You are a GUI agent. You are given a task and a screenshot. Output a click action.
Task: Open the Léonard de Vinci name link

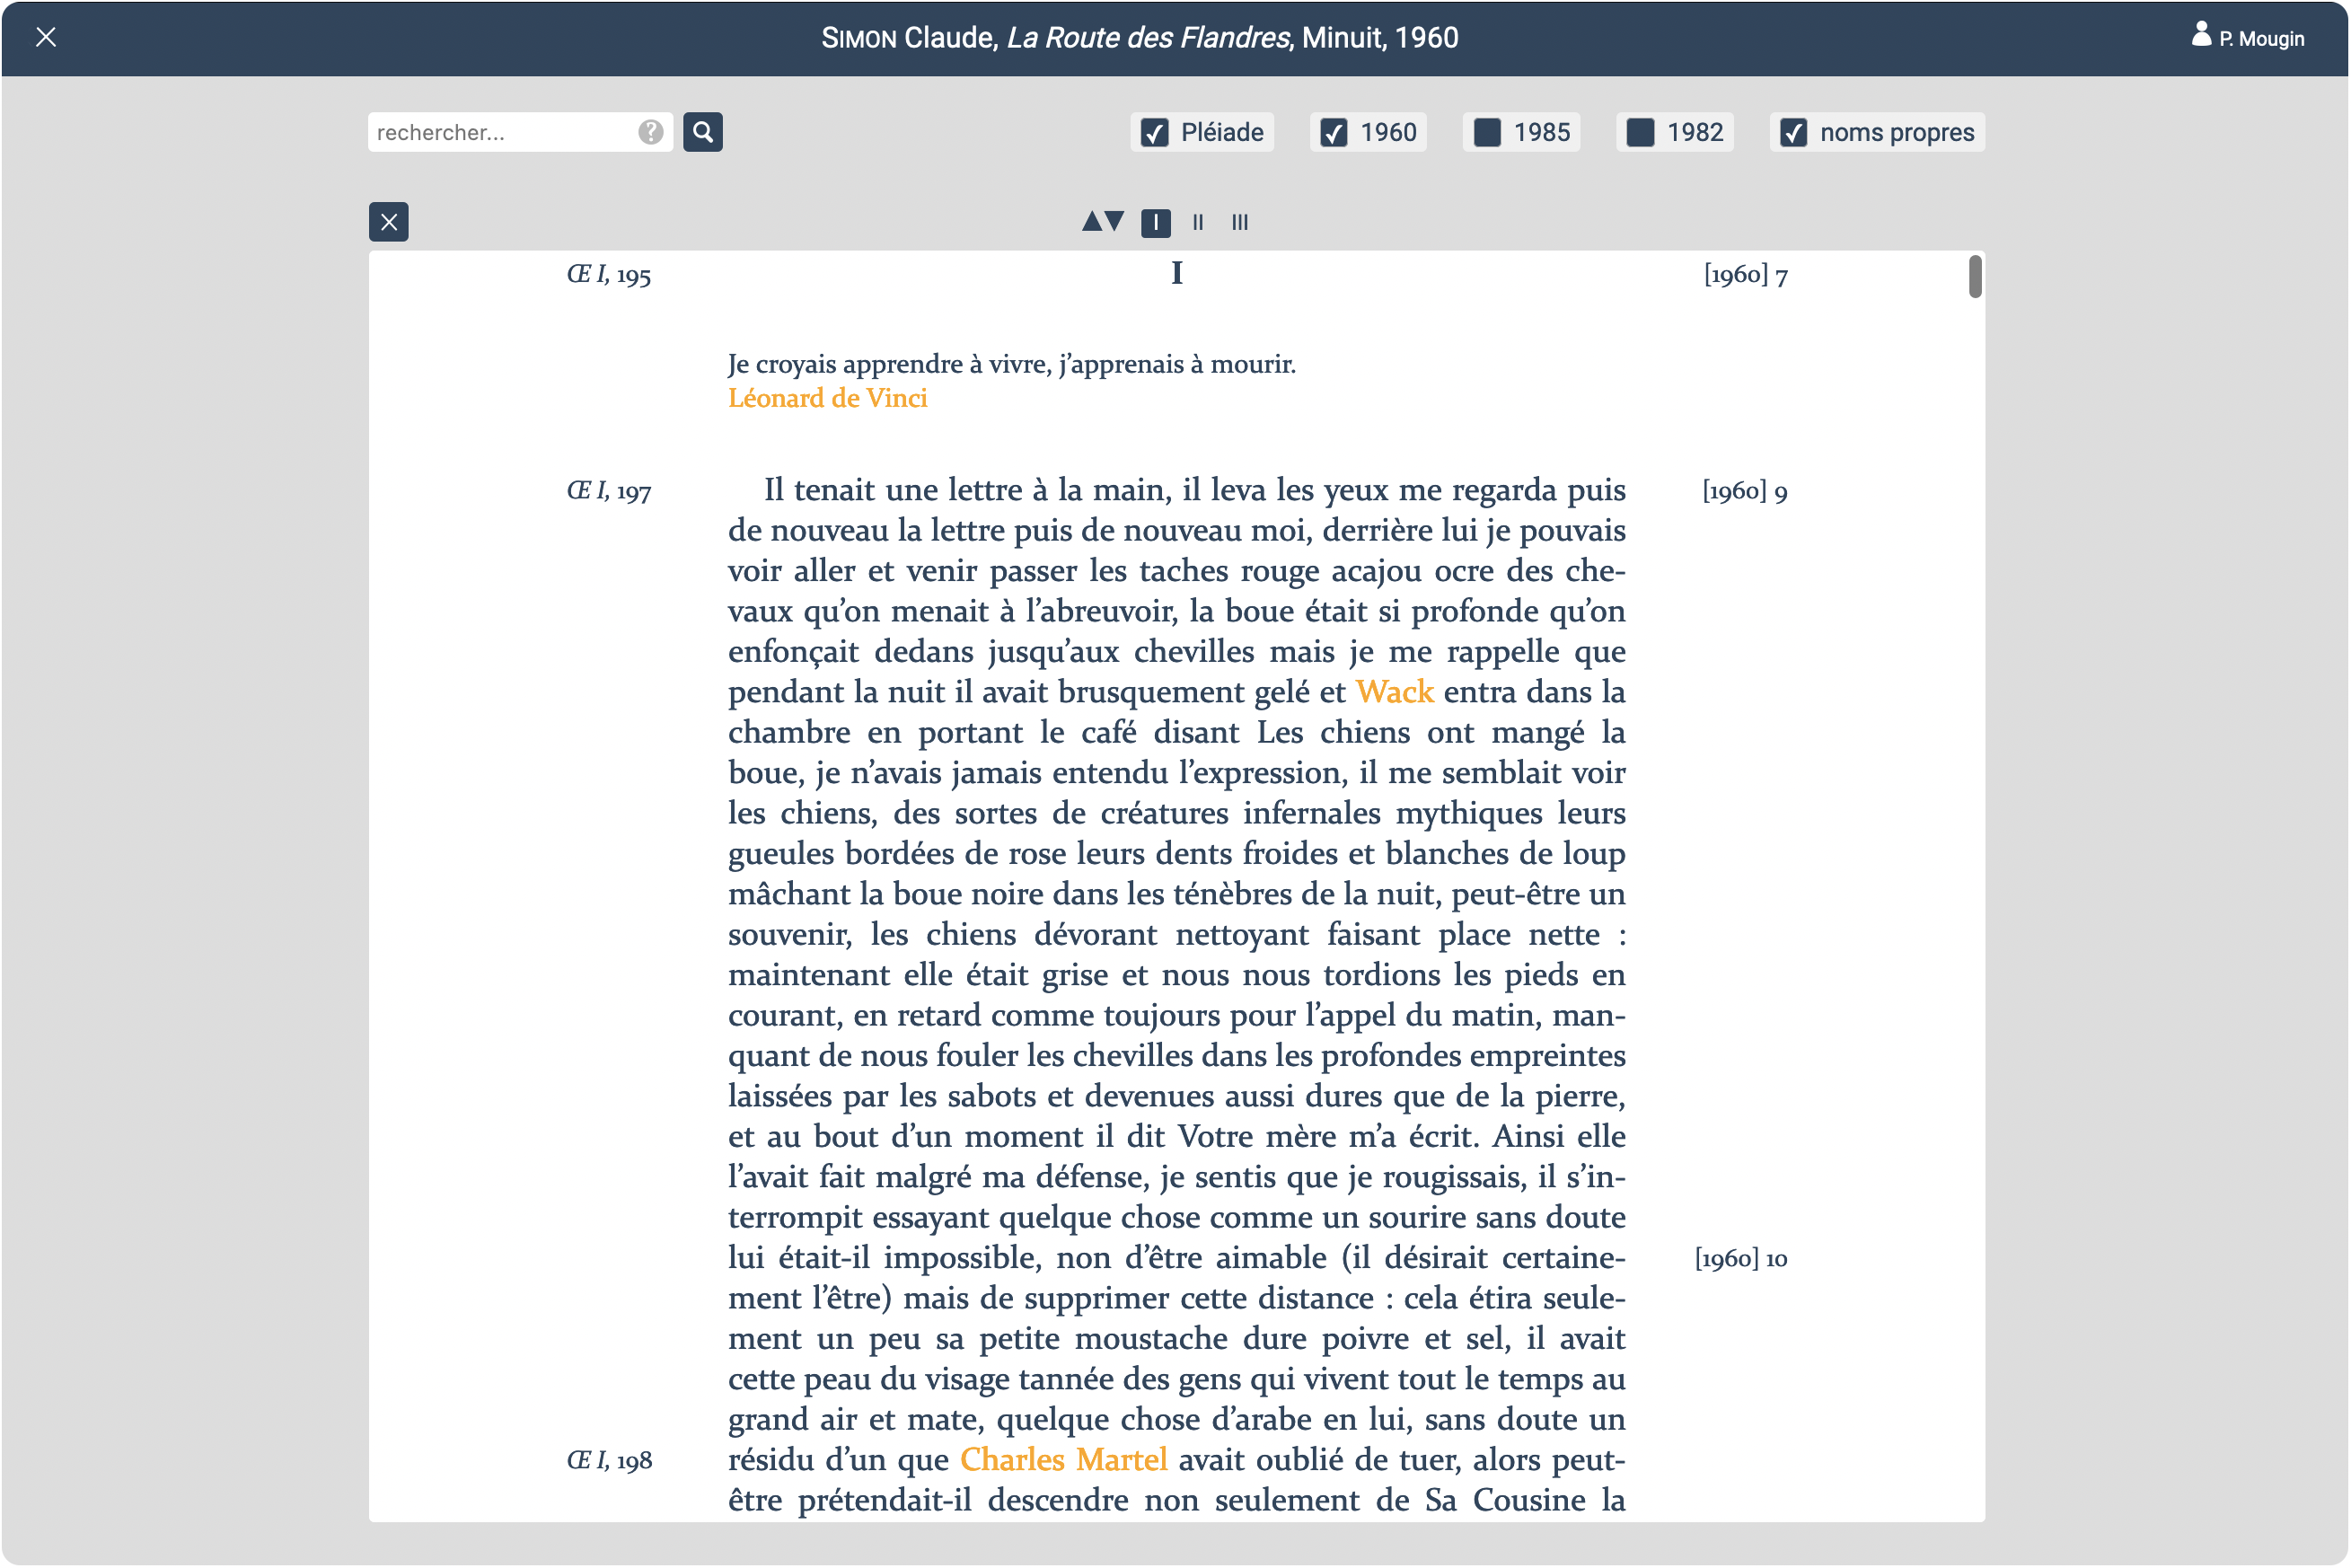pyautogui.click(x=827, y=398)
